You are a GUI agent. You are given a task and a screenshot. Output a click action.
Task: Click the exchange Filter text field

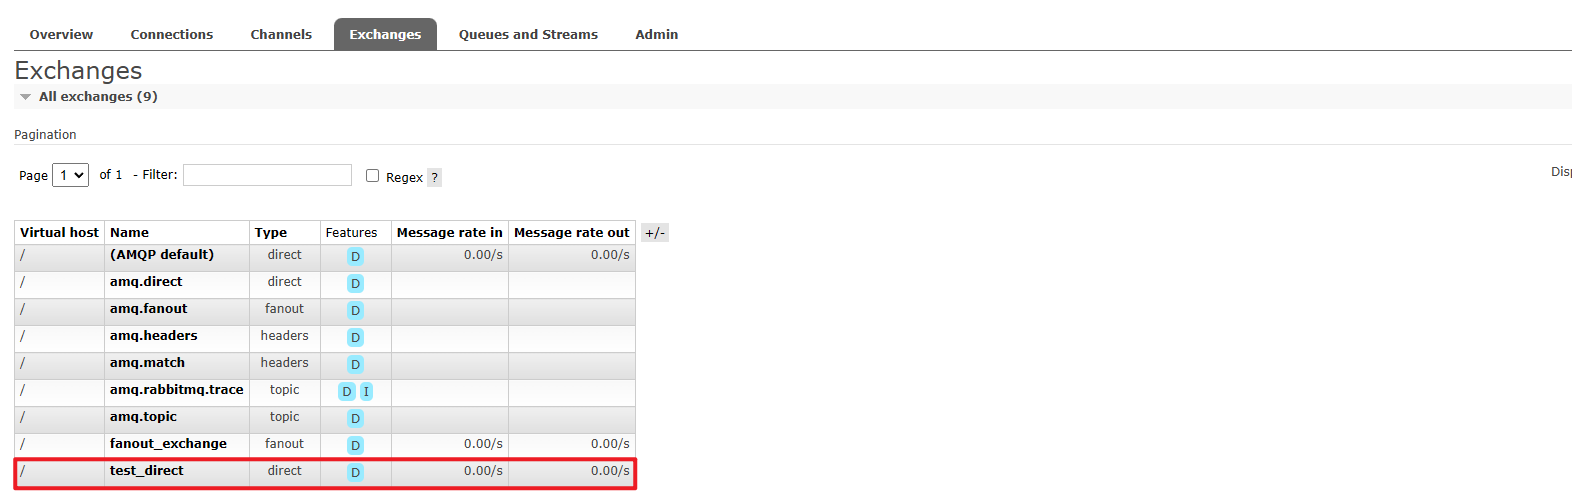pos(267,175)
